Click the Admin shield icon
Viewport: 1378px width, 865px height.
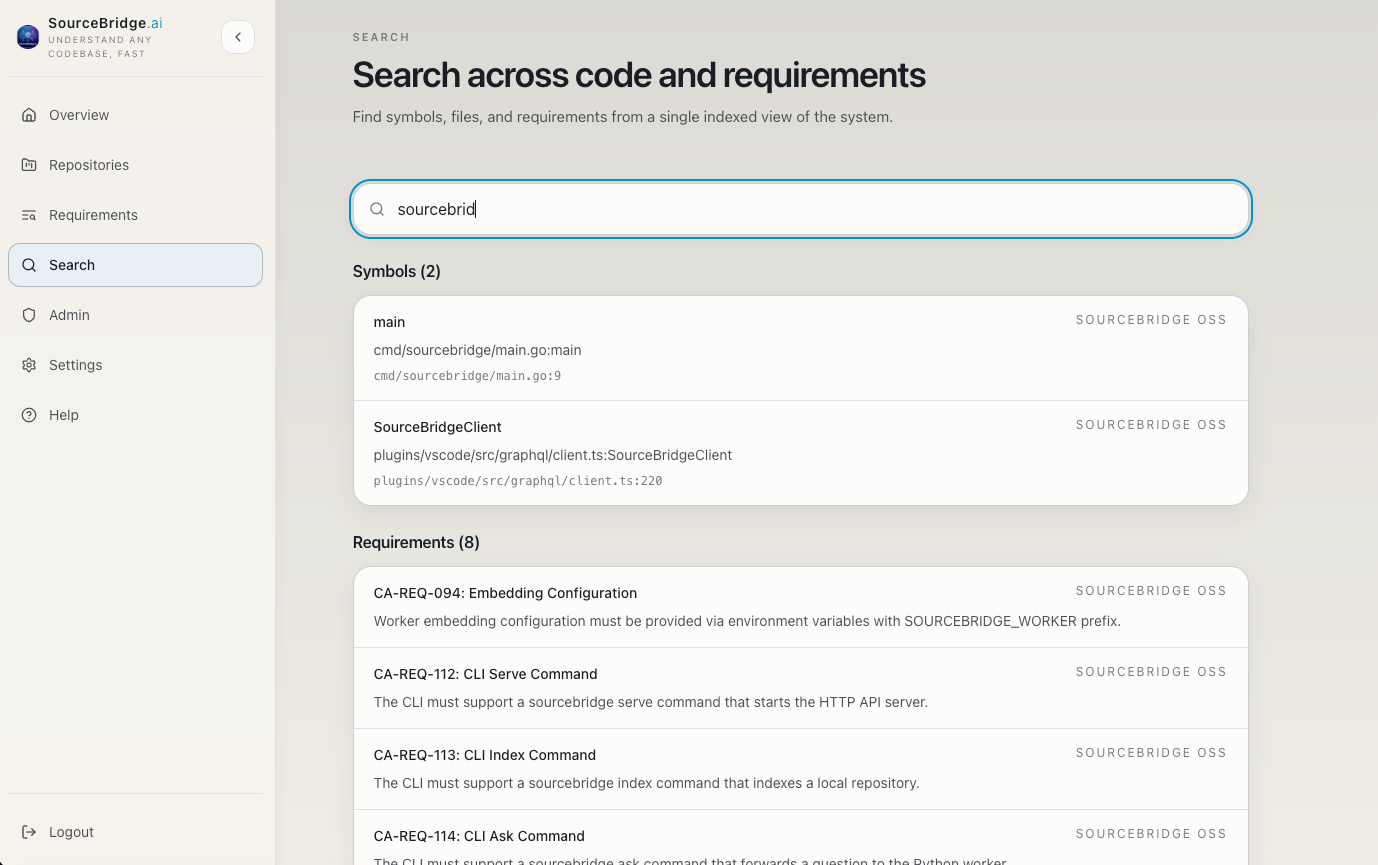tap(29, 315)
